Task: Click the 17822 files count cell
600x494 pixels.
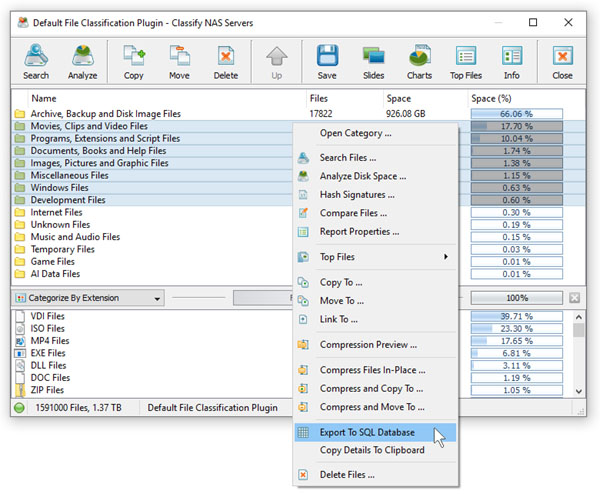Action: (321, 114)
